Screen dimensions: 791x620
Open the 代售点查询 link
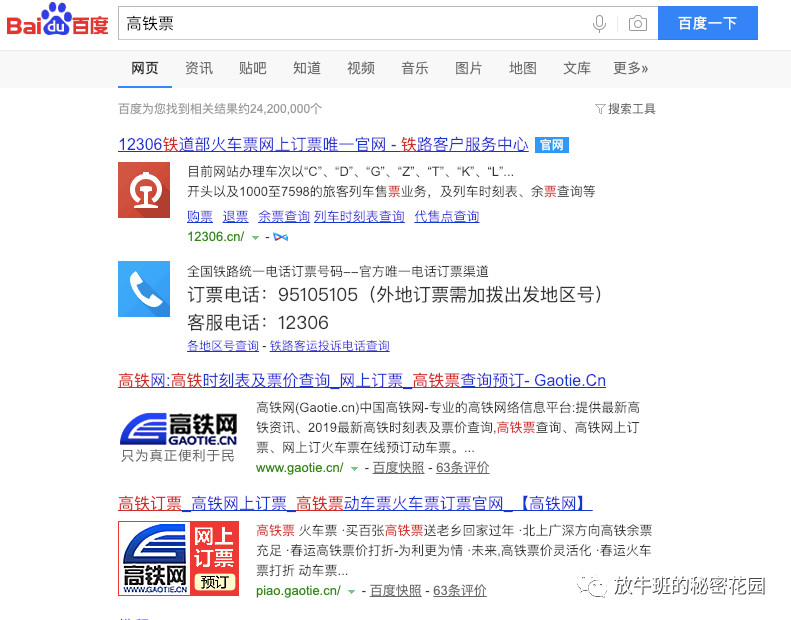pyautogui.click(x=446, y=216)
